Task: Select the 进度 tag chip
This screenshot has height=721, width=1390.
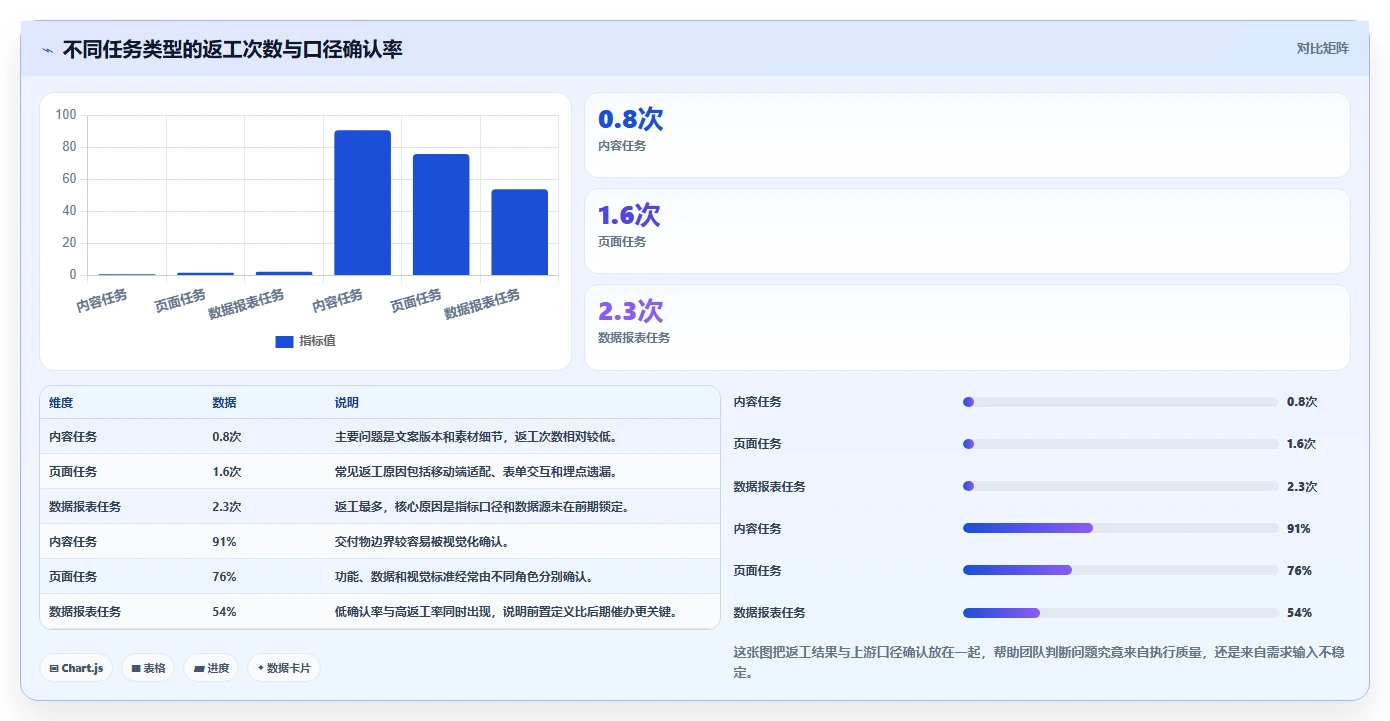Action: tap(211, 668)
